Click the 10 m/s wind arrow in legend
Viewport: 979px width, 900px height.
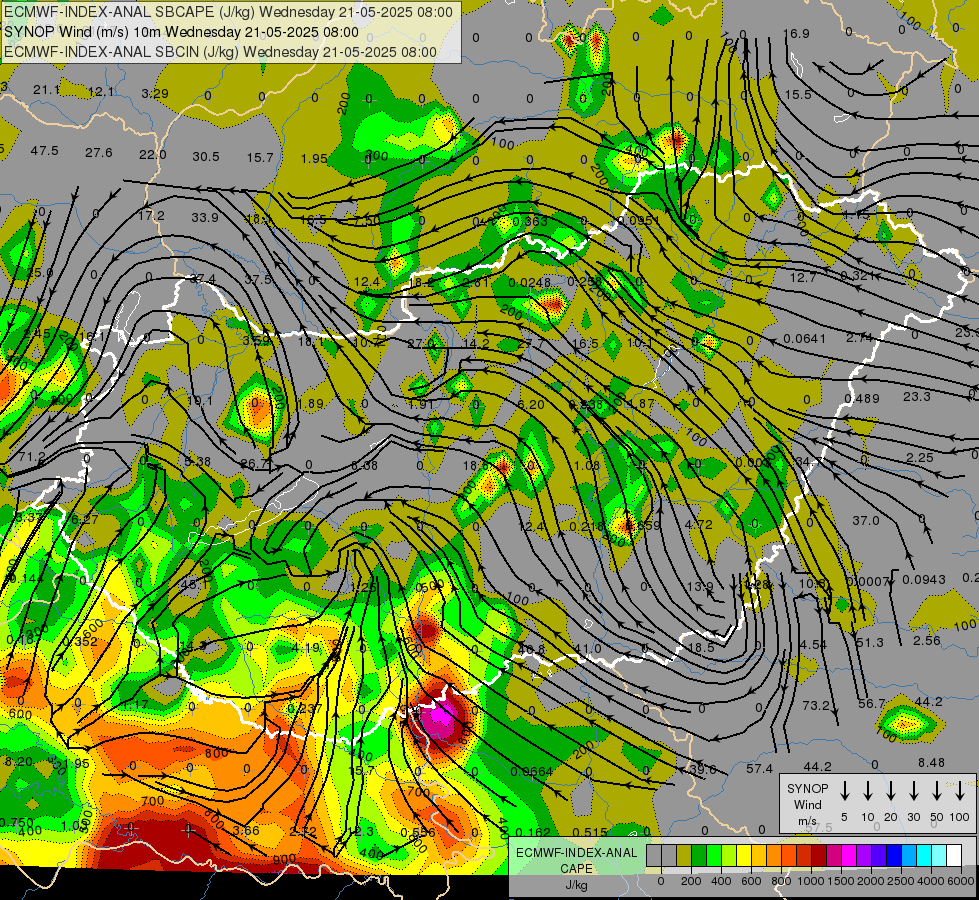867,791
